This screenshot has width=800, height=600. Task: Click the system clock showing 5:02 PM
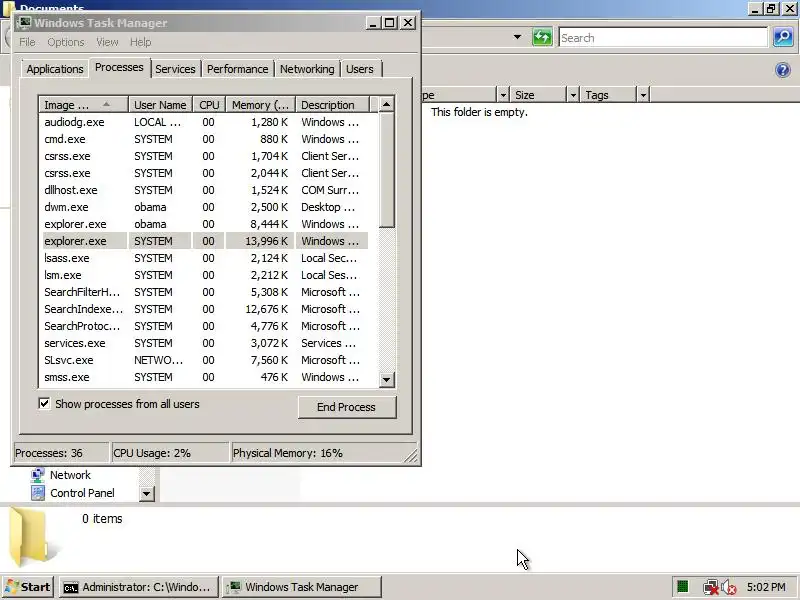click(766, 587)
